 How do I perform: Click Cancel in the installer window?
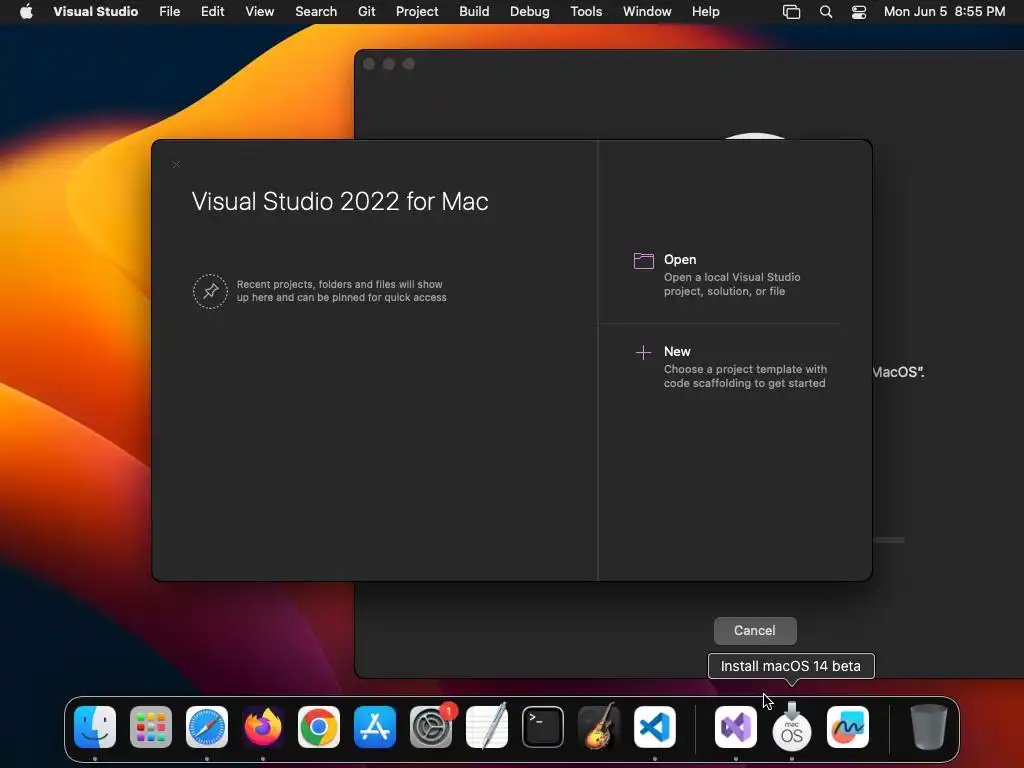pos(755,630)
